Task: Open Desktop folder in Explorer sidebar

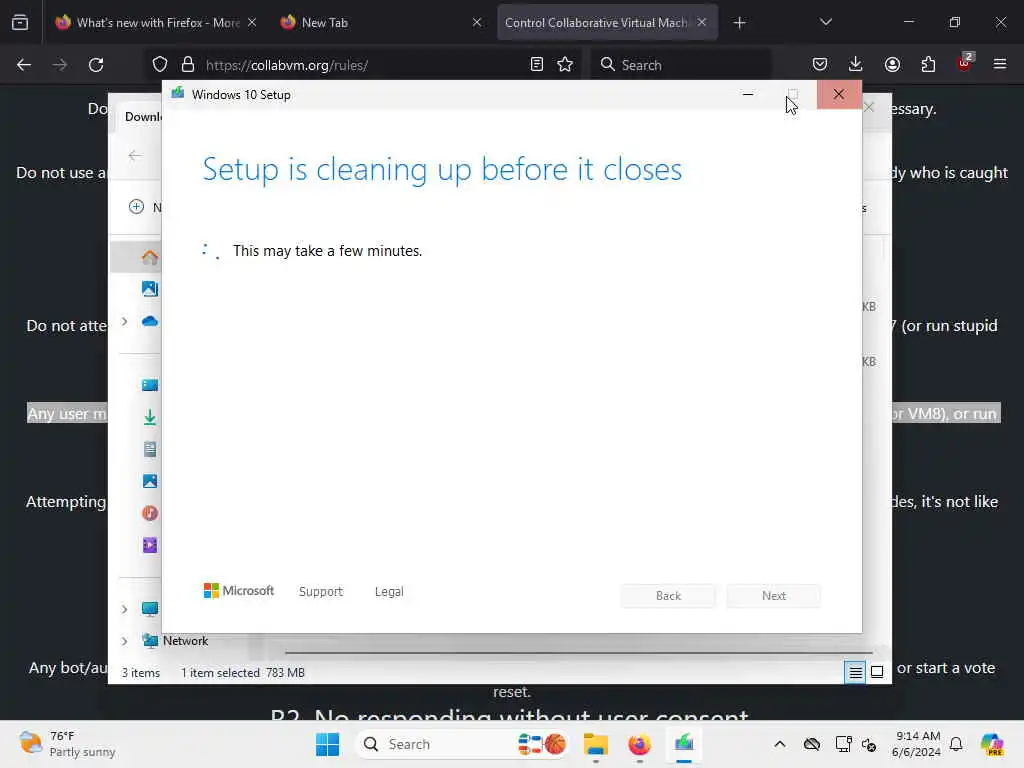Action: click(x=150, y=385)
